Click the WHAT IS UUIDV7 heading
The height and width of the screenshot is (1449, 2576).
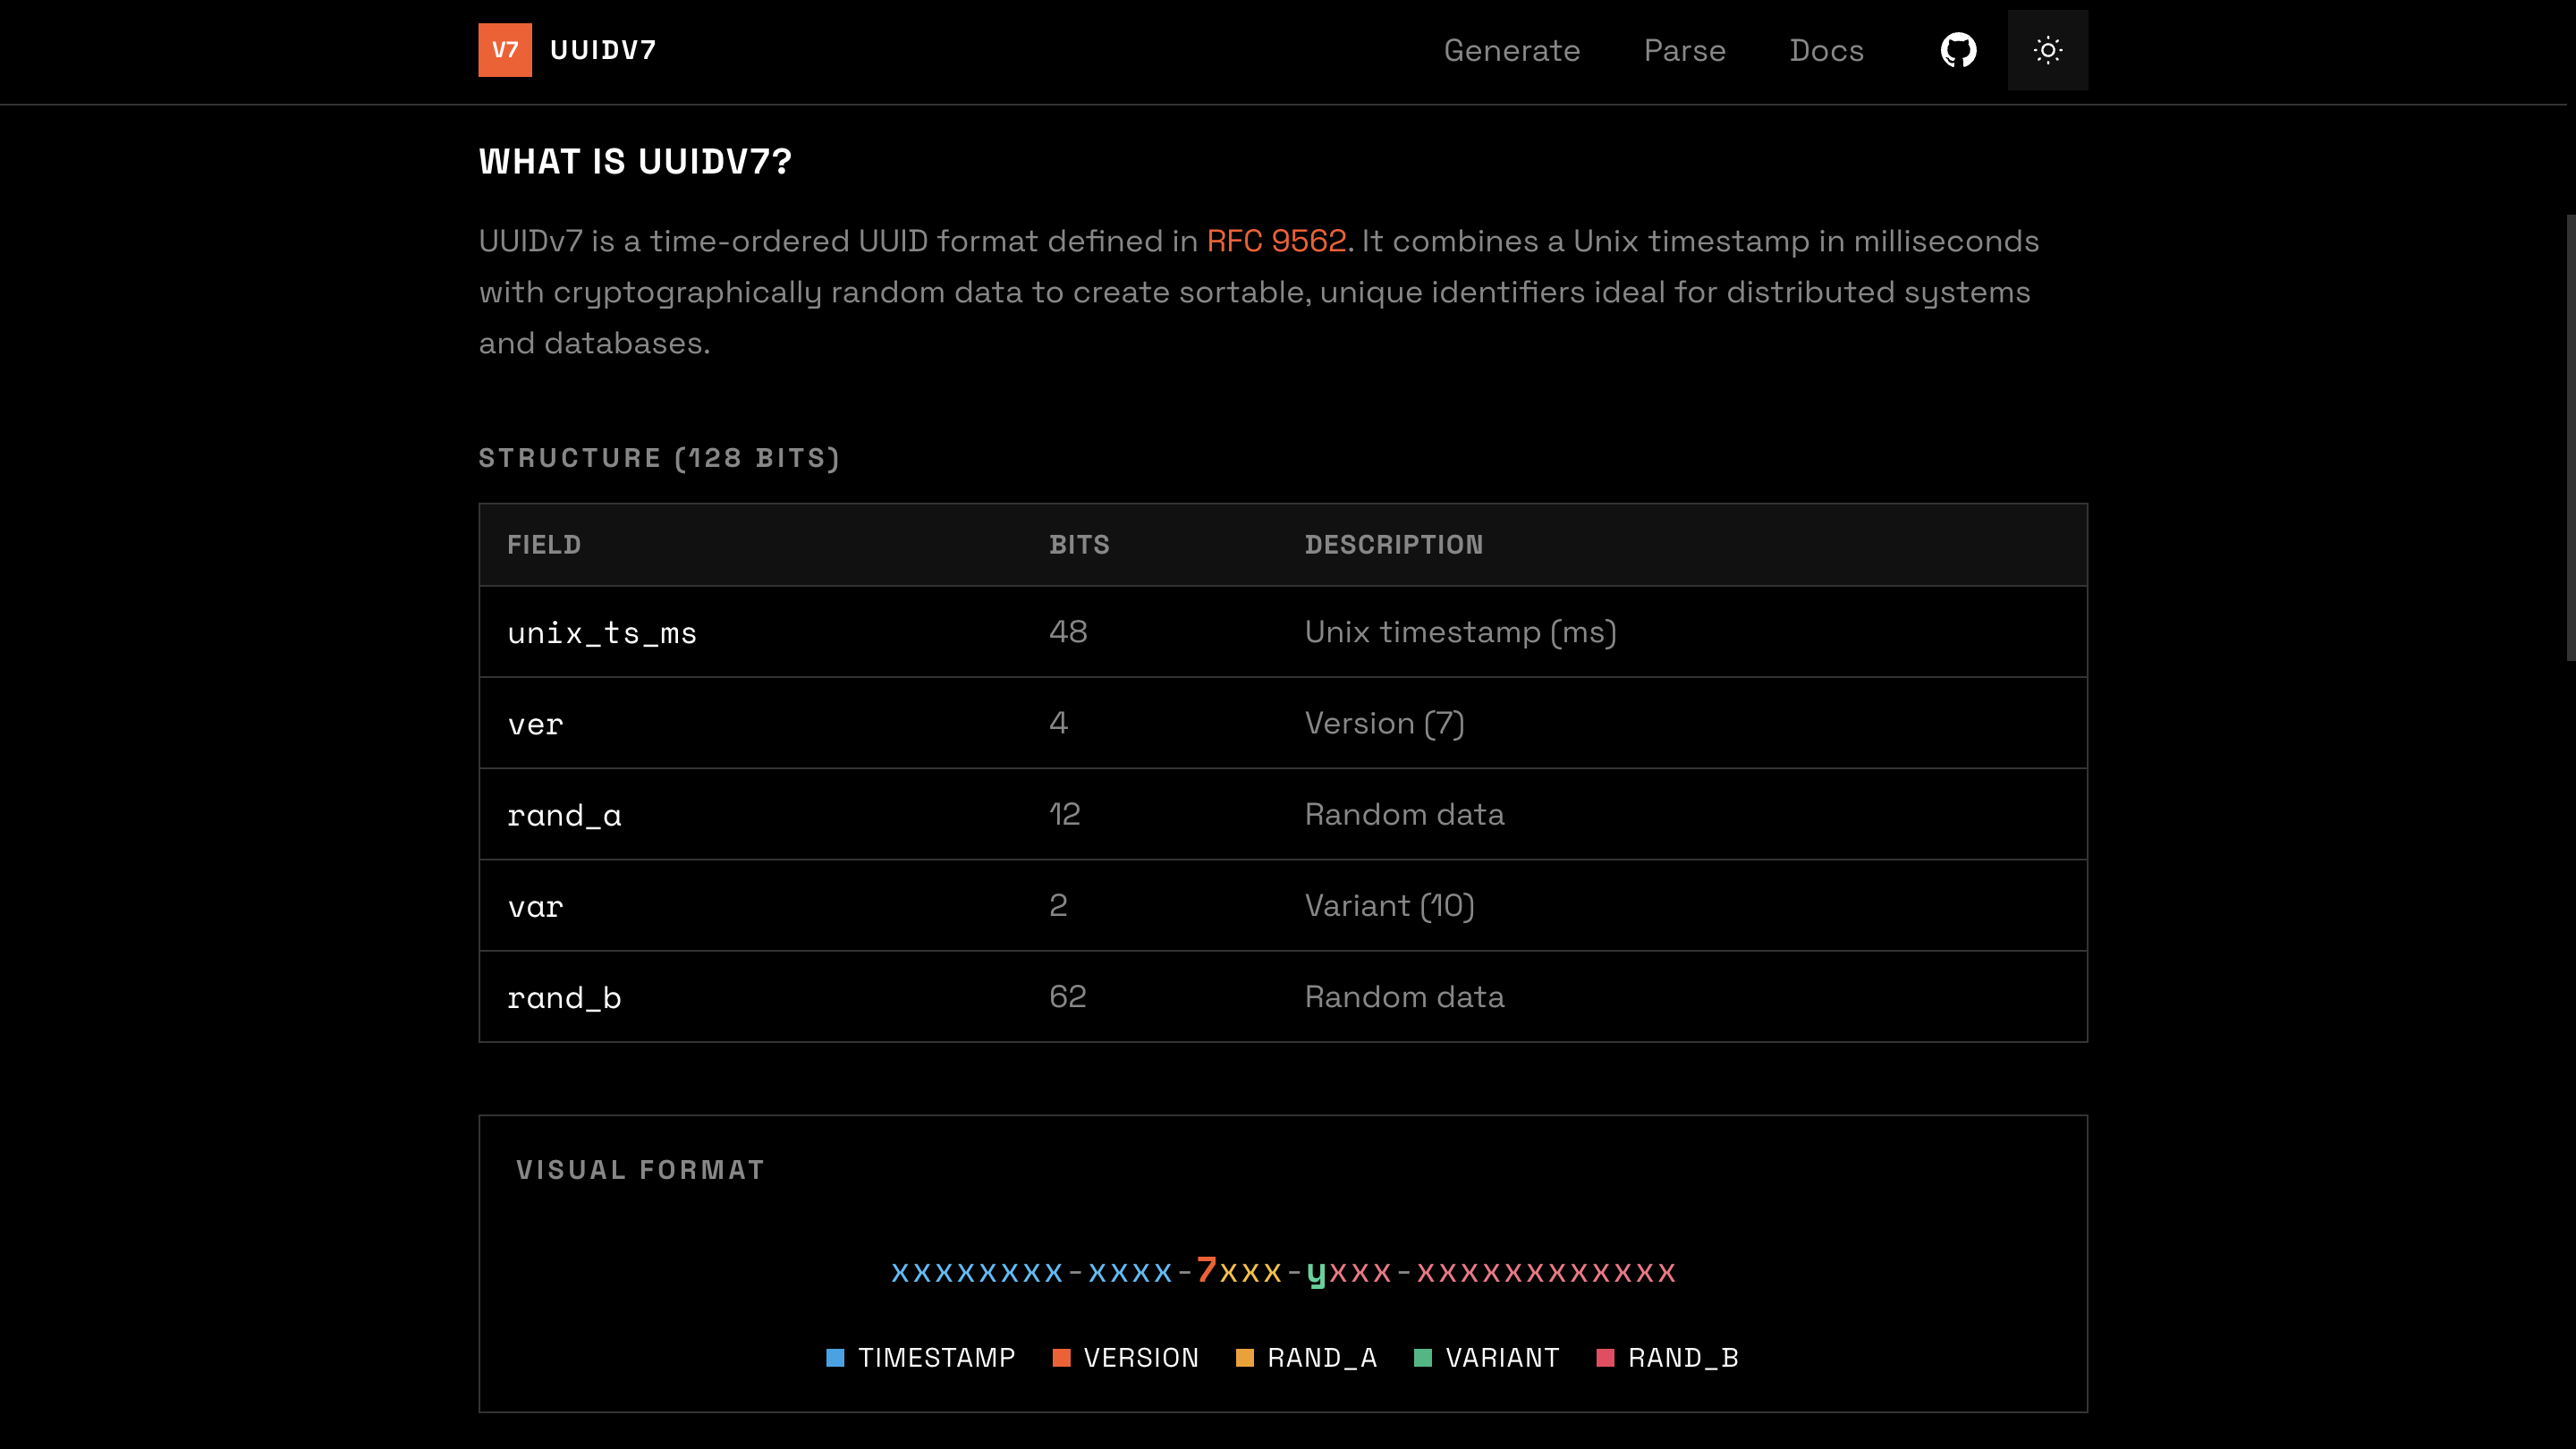click(x=634, y=161)
